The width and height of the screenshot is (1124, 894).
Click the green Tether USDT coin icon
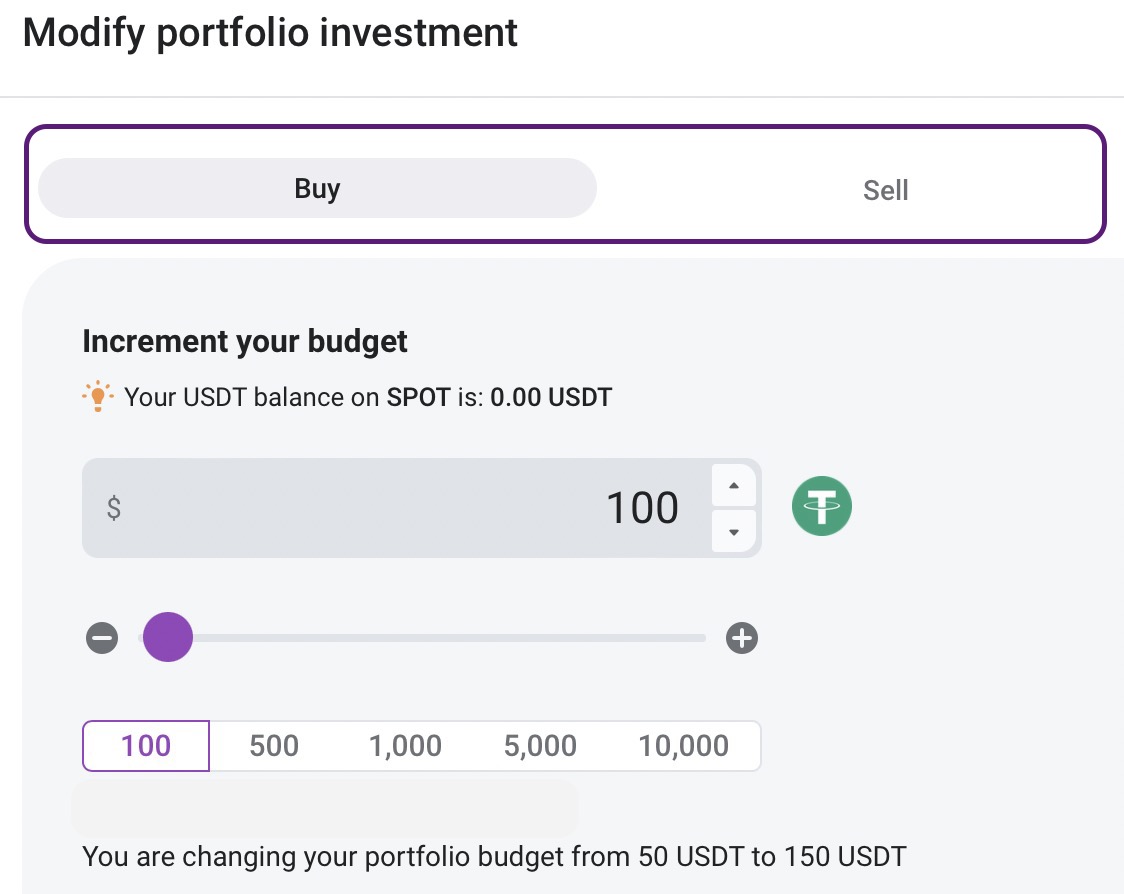coord(822,506)
